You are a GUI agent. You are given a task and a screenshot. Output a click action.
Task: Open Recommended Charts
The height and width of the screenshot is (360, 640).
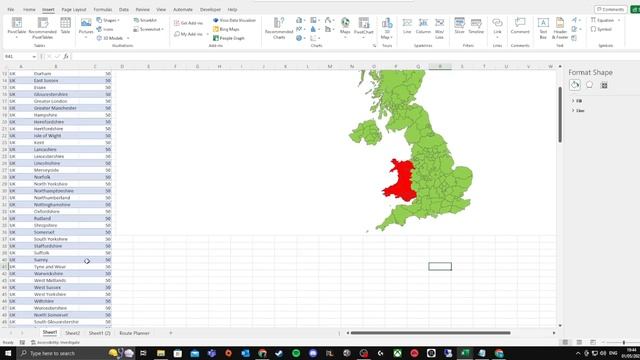(x=279, y=28)
